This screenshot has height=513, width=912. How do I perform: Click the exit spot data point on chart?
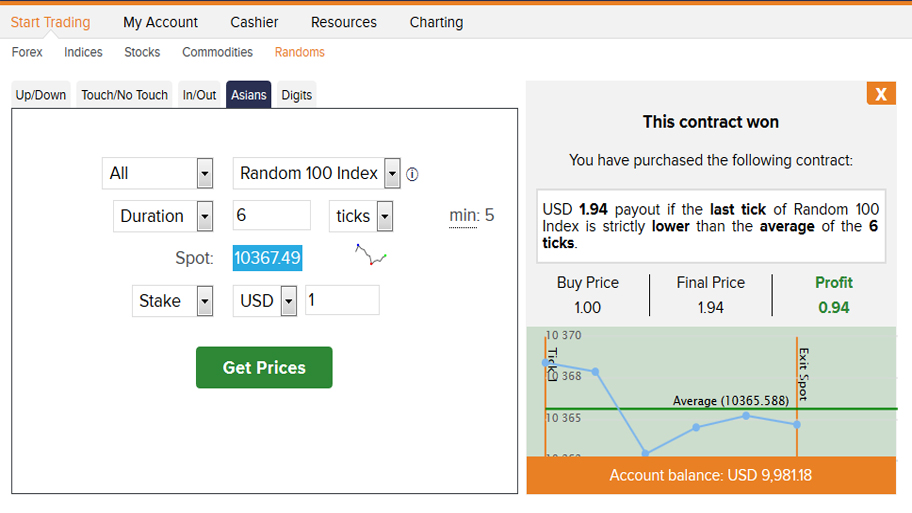[797, 425]
